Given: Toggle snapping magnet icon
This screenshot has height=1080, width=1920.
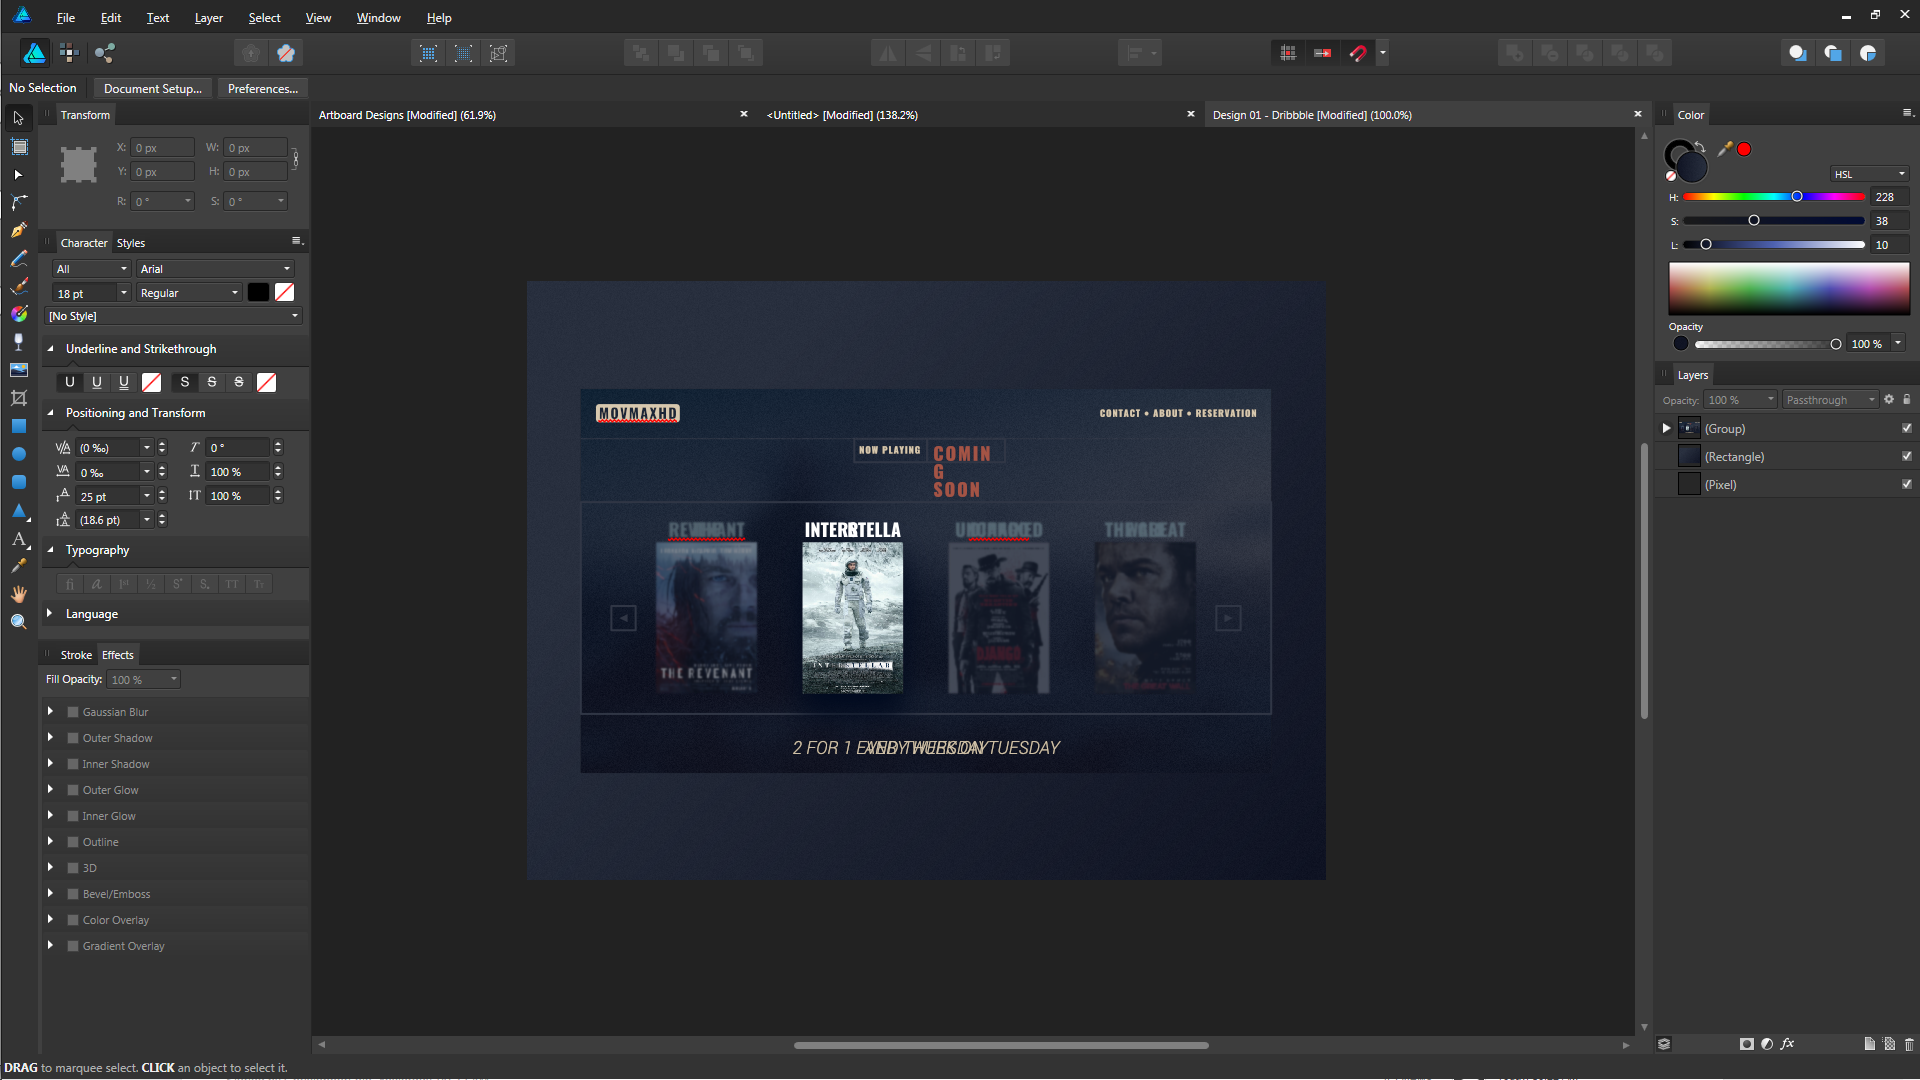Looking at the screenshot, I should [x=1358, y=53].
